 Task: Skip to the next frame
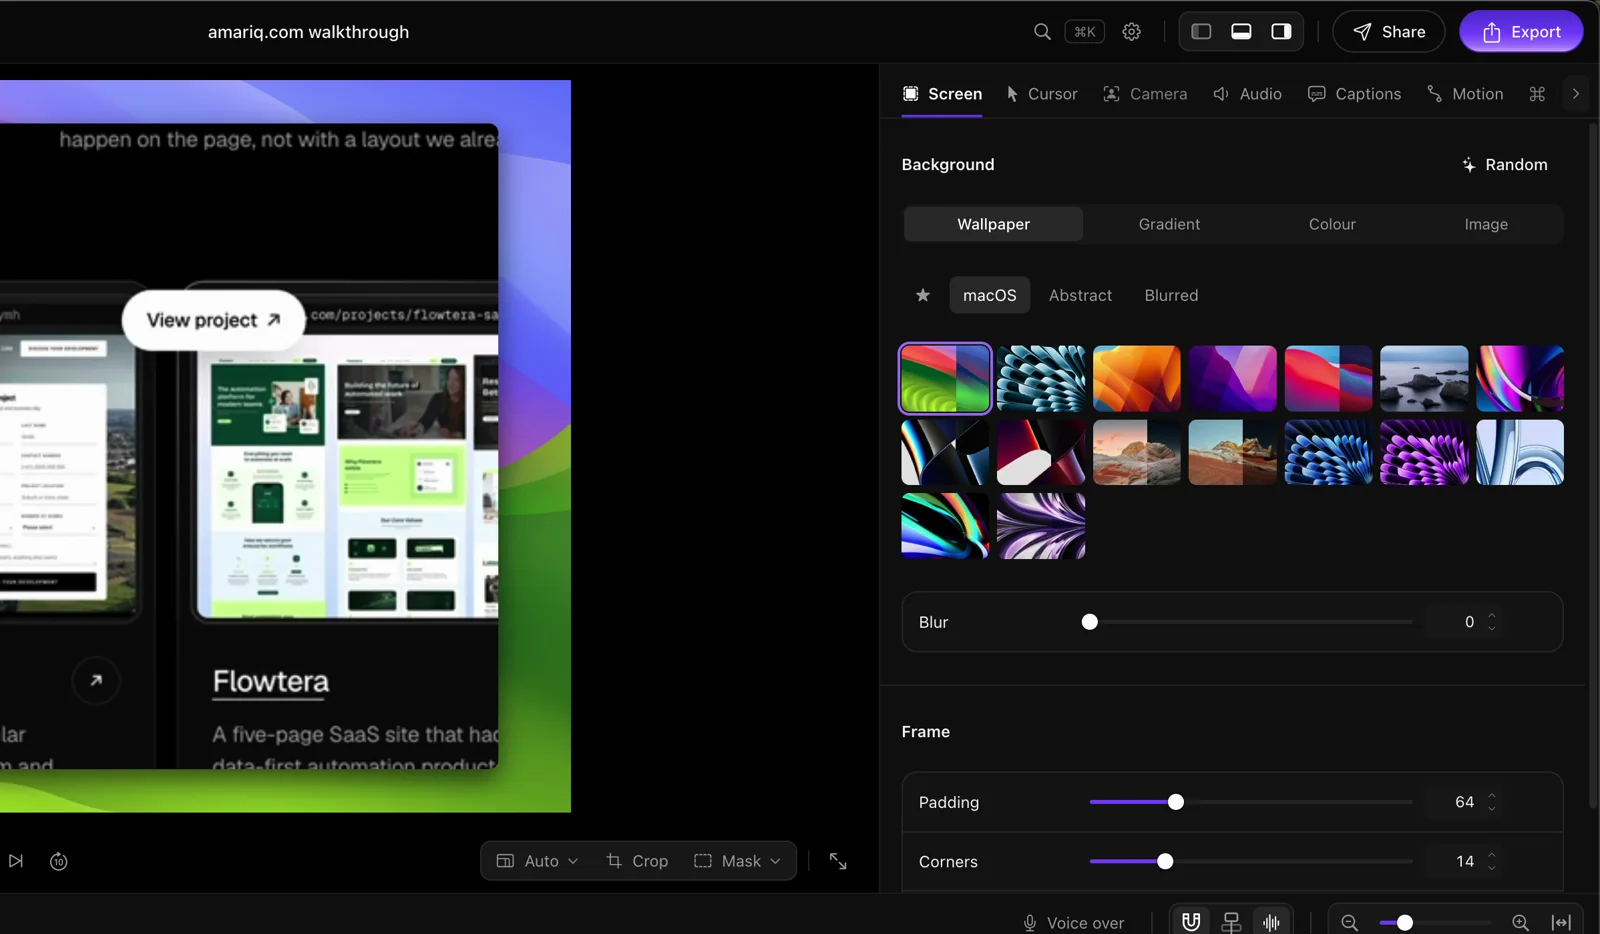pos(16,861)
